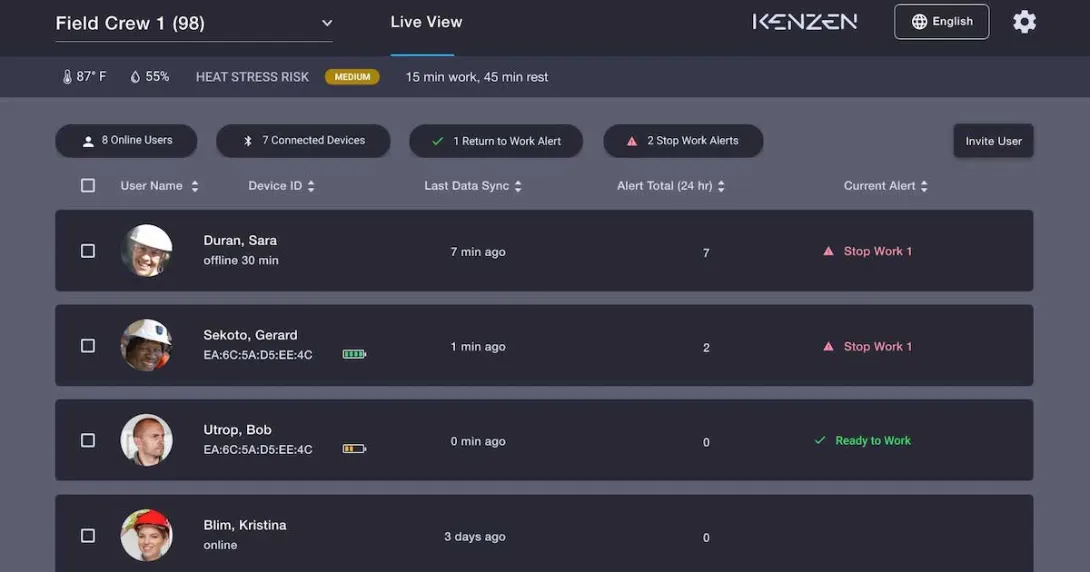The image size is (1090, 572).
Task: Click Sara Duran's Stop Work warning triangle
Action: pyautogui.click(x=828, y=252)
